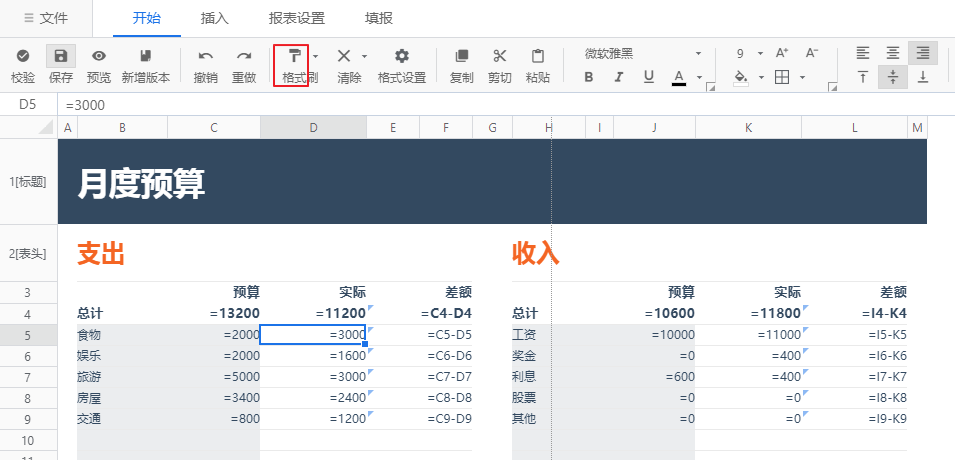Image resolution: width=955 pixels, height=460 pixels.
Task: Select the 工资 cell
Action: [x=549, y=335]
